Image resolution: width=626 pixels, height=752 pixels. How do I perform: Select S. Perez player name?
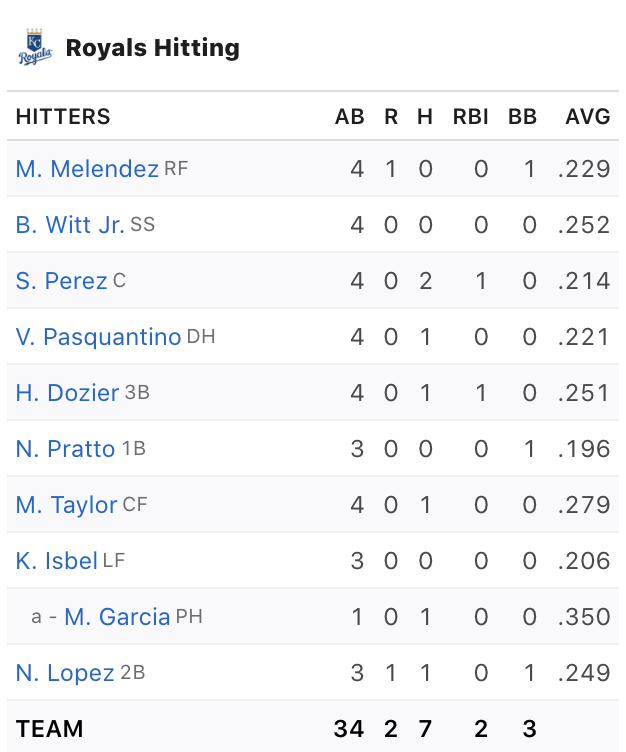61,281
